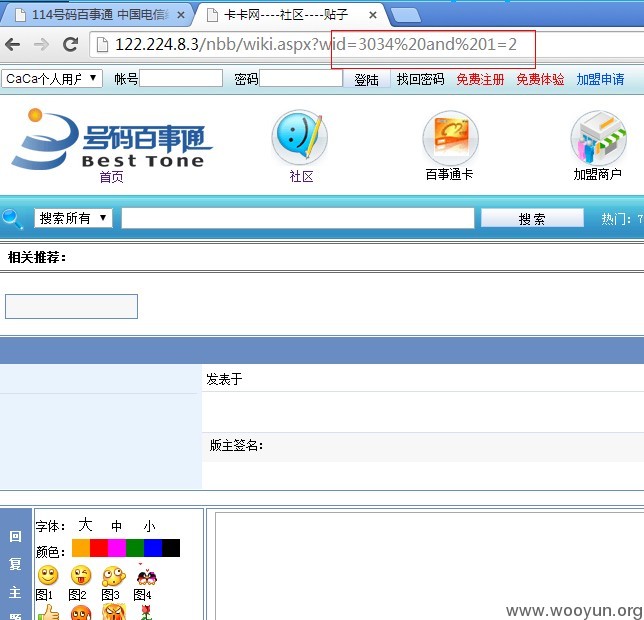Click the 百事通卡 text label
The height and width of the screenshot is (620, 644).
(449, 174)
